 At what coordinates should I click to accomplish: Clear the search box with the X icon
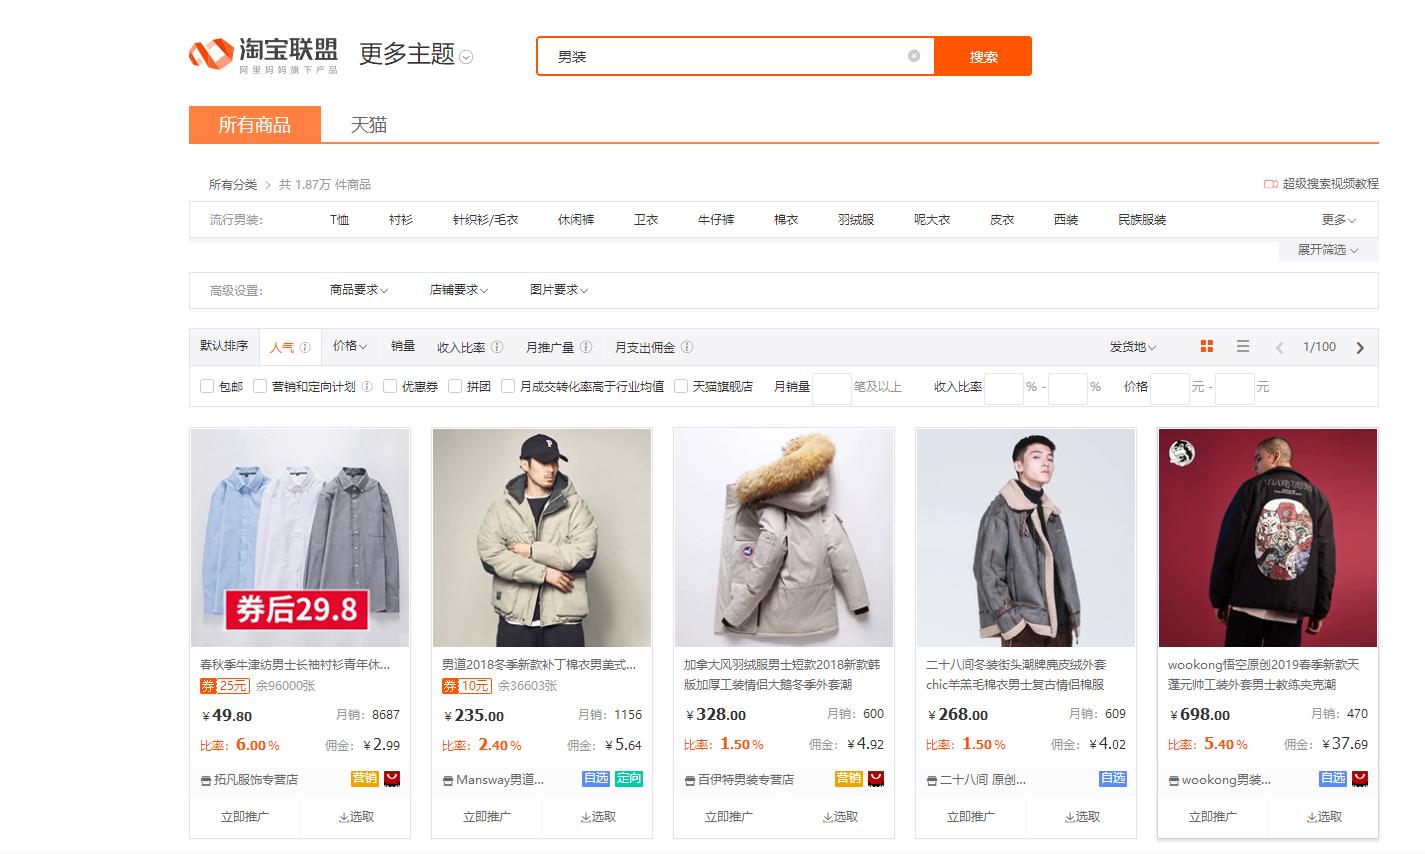912,56
